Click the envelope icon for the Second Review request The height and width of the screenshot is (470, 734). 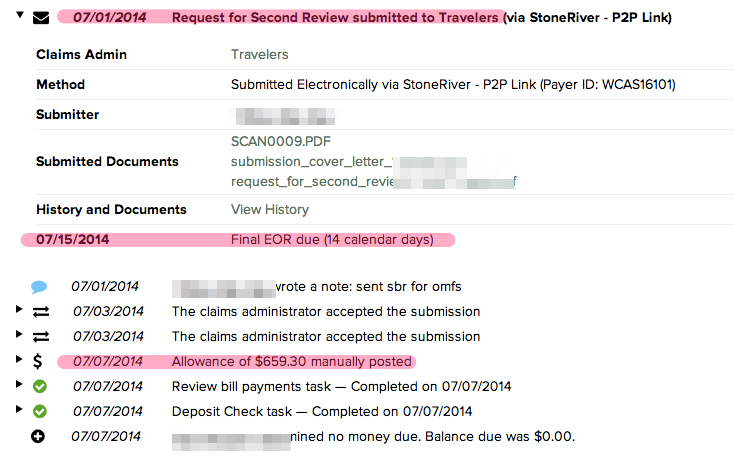[41, 18]
